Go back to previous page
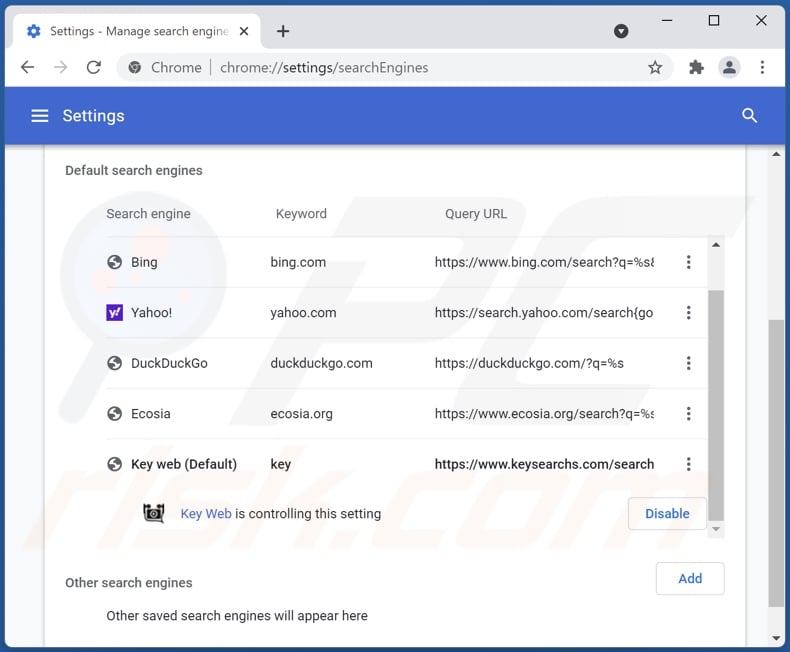This screenshot has width=790, height=652. tap(28, 68)
